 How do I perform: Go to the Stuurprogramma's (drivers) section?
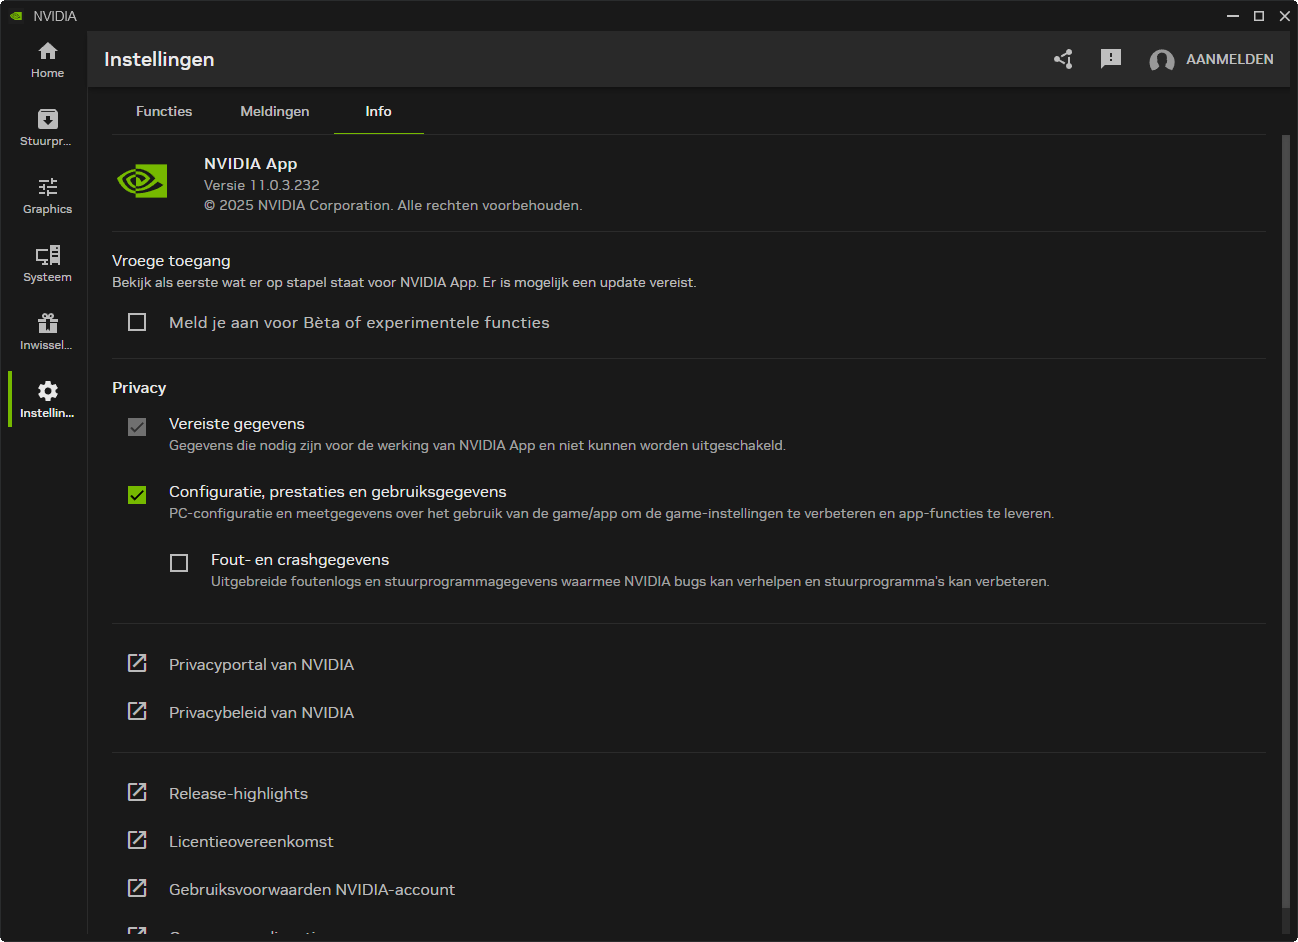pyautogui.click(x=47, y=128)
